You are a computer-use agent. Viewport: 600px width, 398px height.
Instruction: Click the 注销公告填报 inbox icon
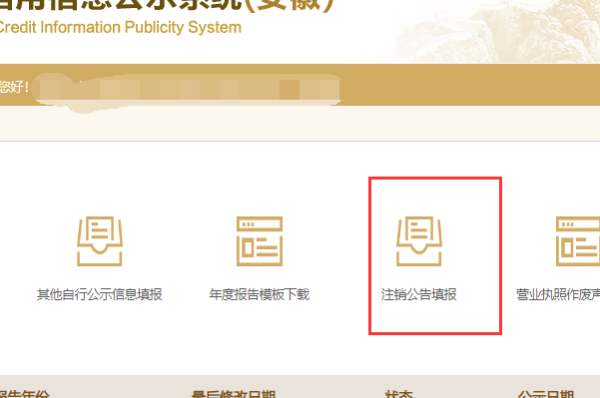(419, 241)
